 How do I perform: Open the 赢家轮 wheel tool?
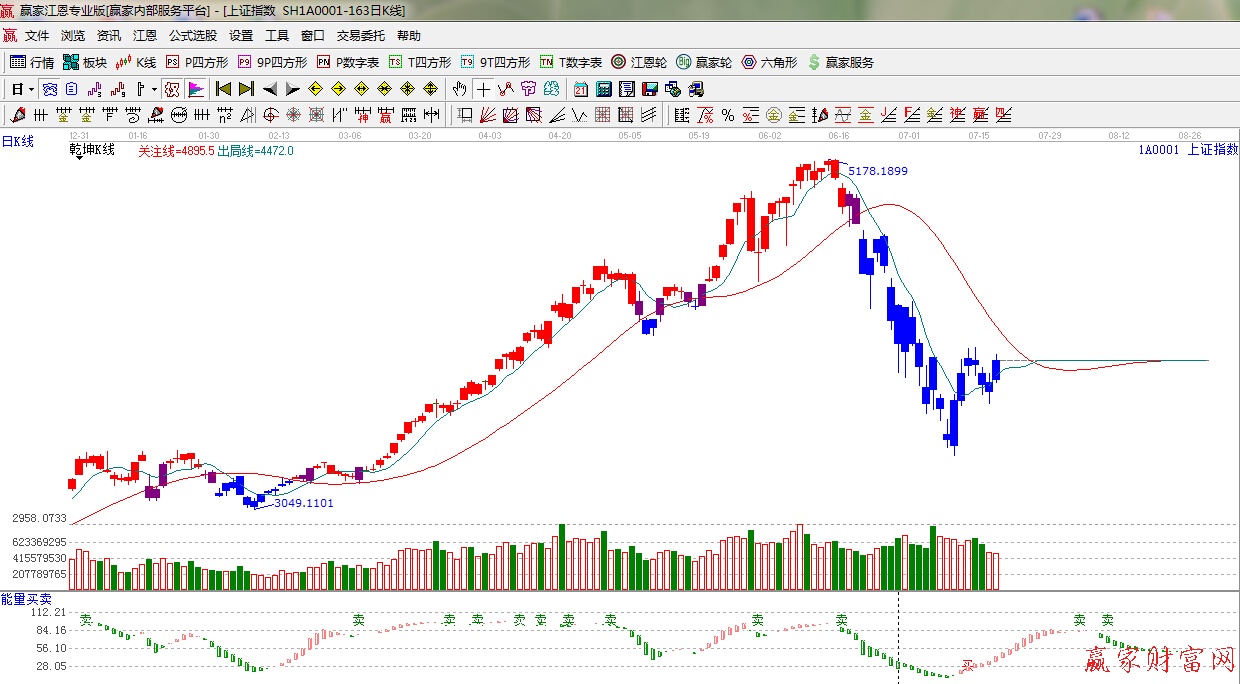click(x=704, y=62)
